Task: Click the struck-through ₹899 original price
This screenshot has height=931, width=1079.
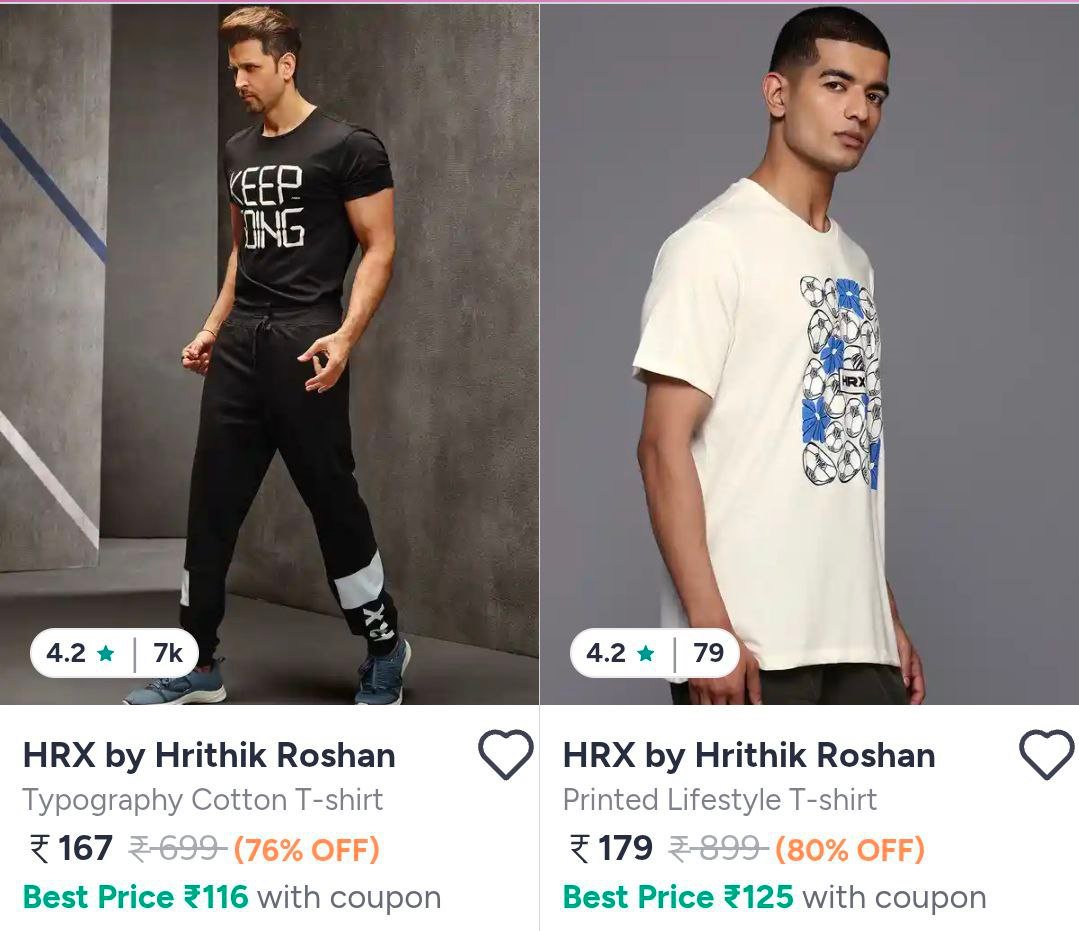Action: (718, 850)
